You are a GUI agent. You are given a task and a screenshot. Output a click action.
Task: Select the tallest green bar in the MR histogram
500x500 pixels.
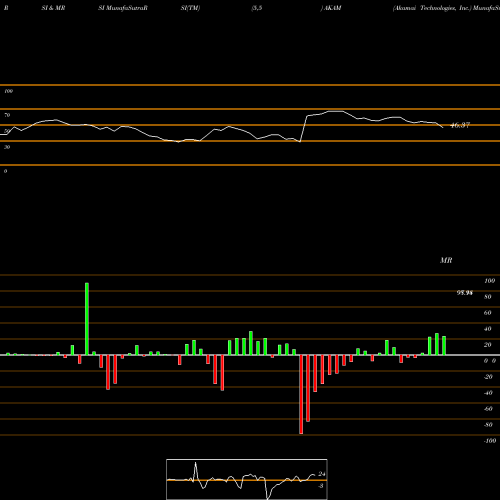(87, 319)
